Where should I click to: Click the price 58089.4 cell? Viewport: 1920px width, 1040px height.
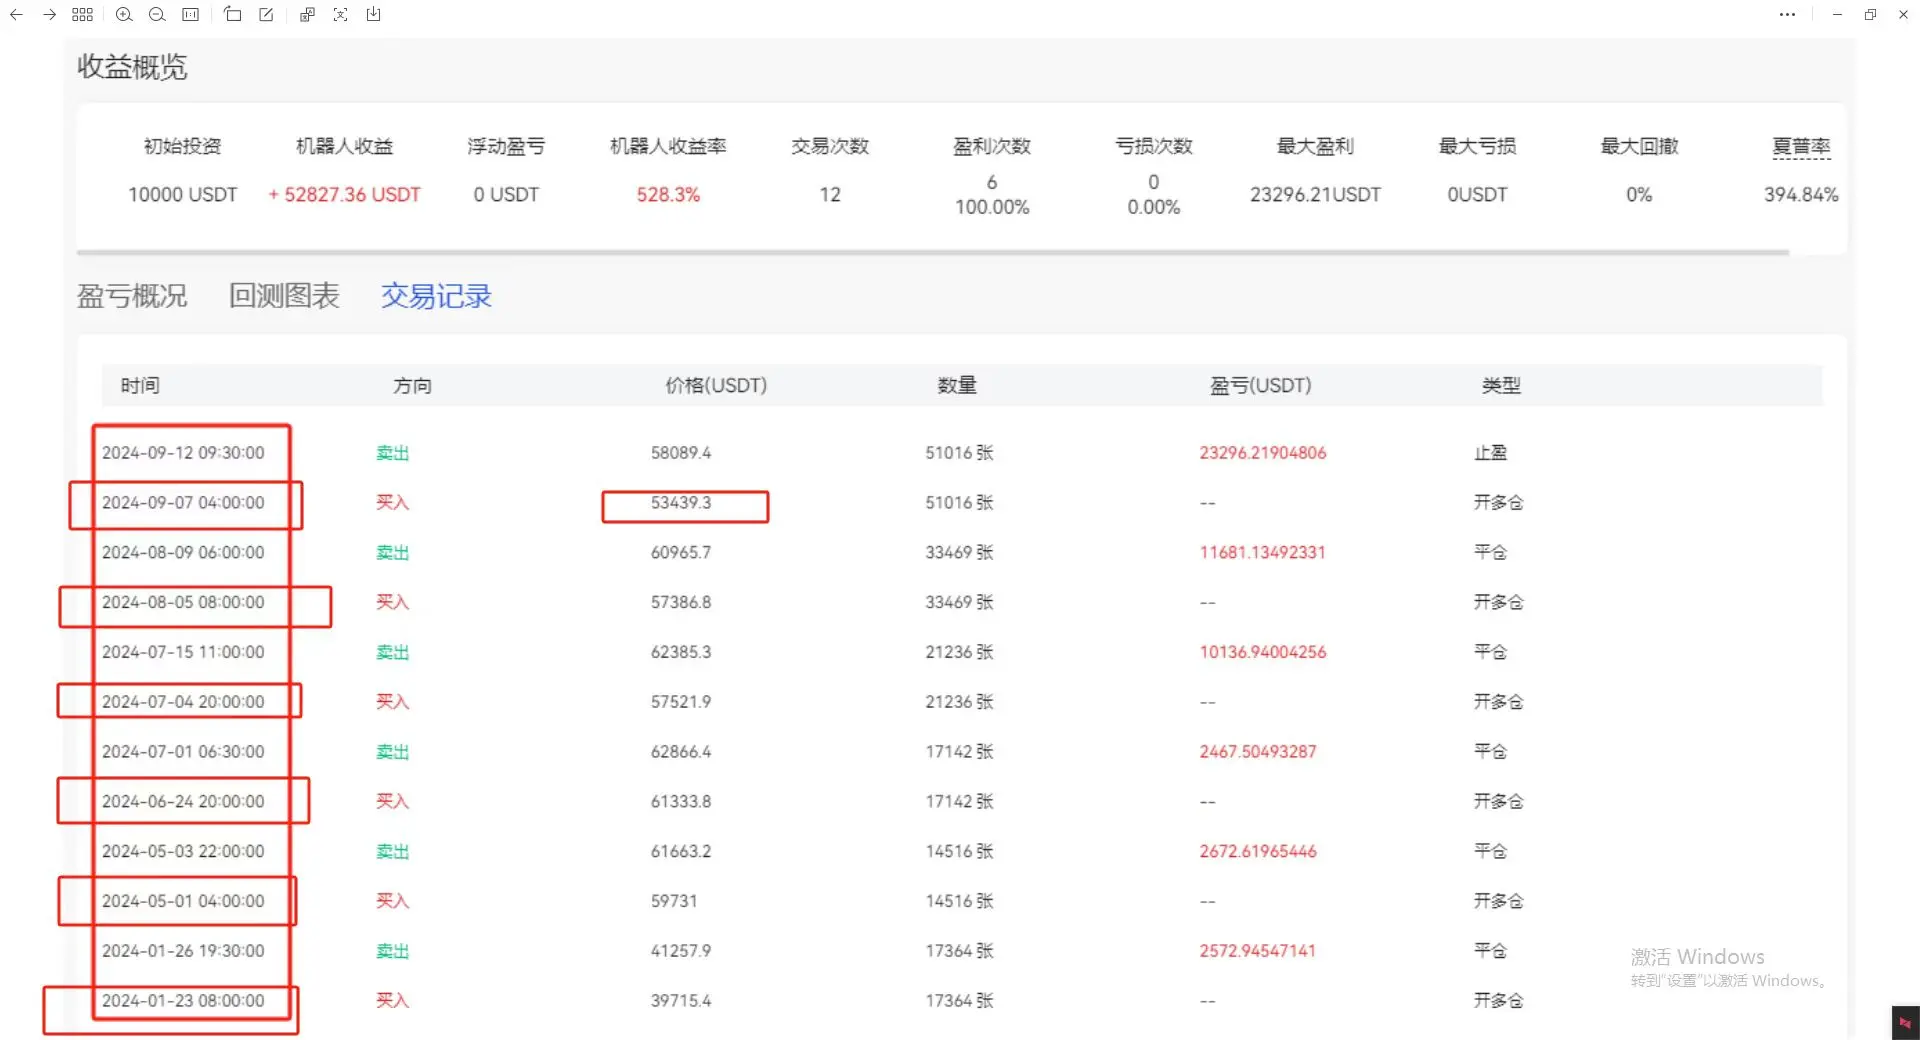[681, 453]
